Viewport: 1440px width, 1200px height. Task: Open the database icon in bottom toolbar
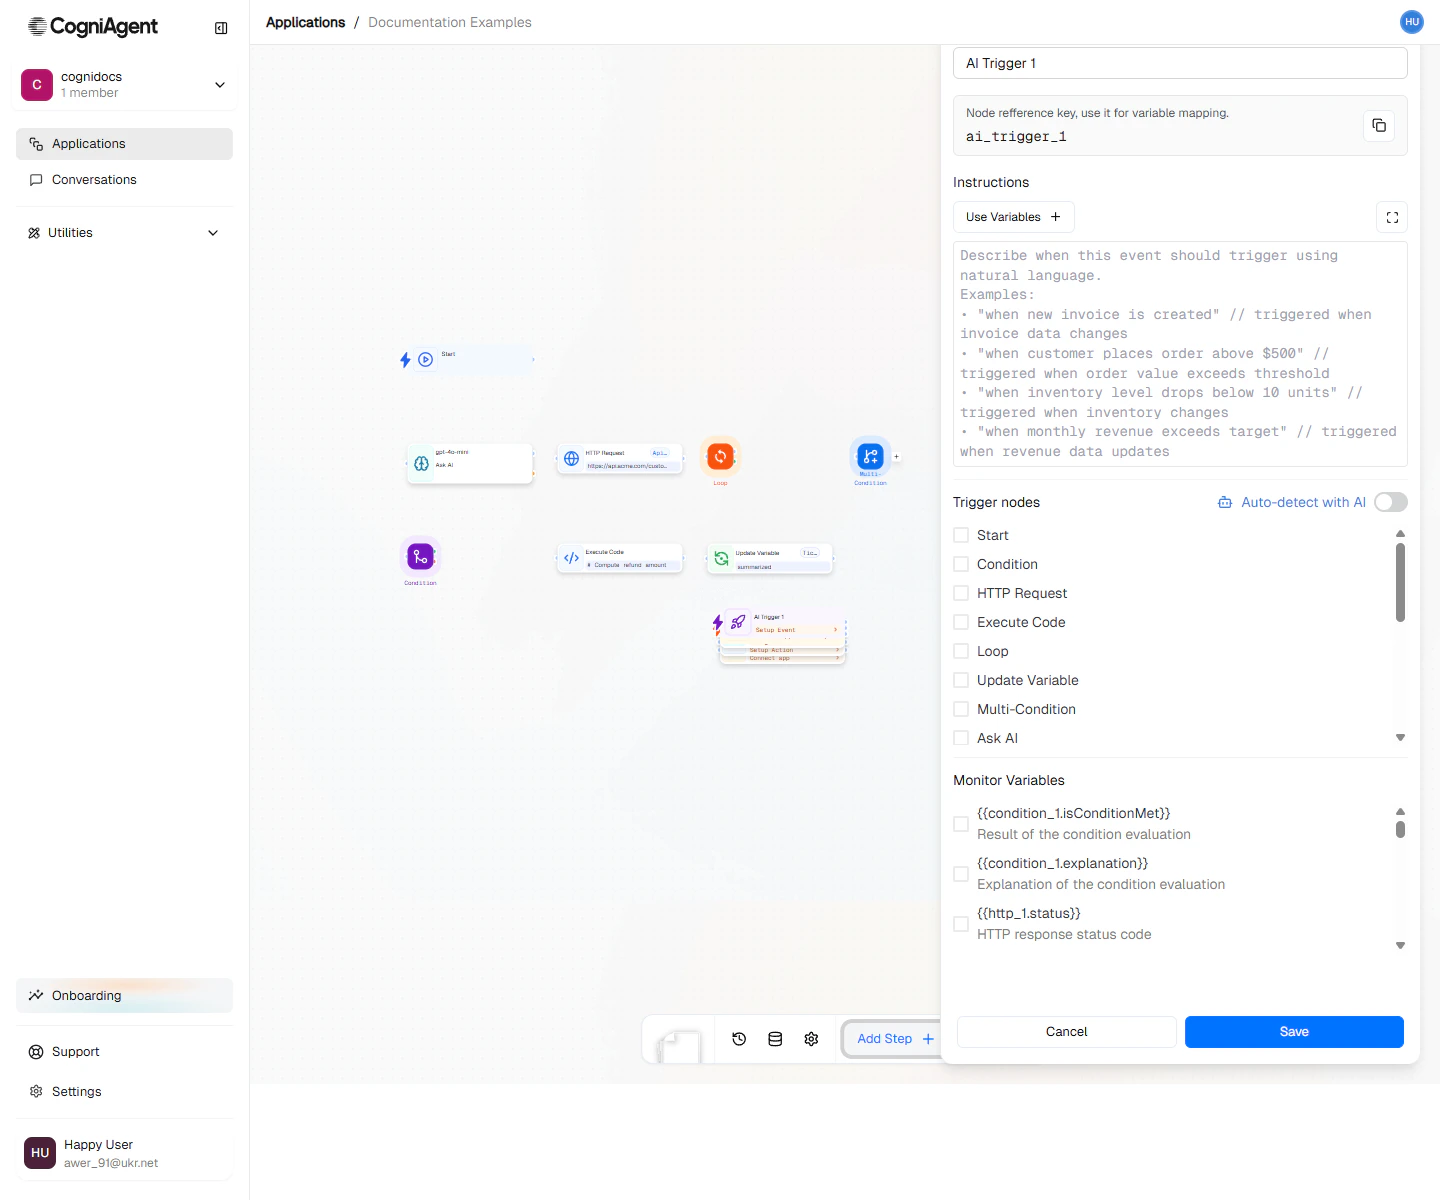pos(775,1039)
